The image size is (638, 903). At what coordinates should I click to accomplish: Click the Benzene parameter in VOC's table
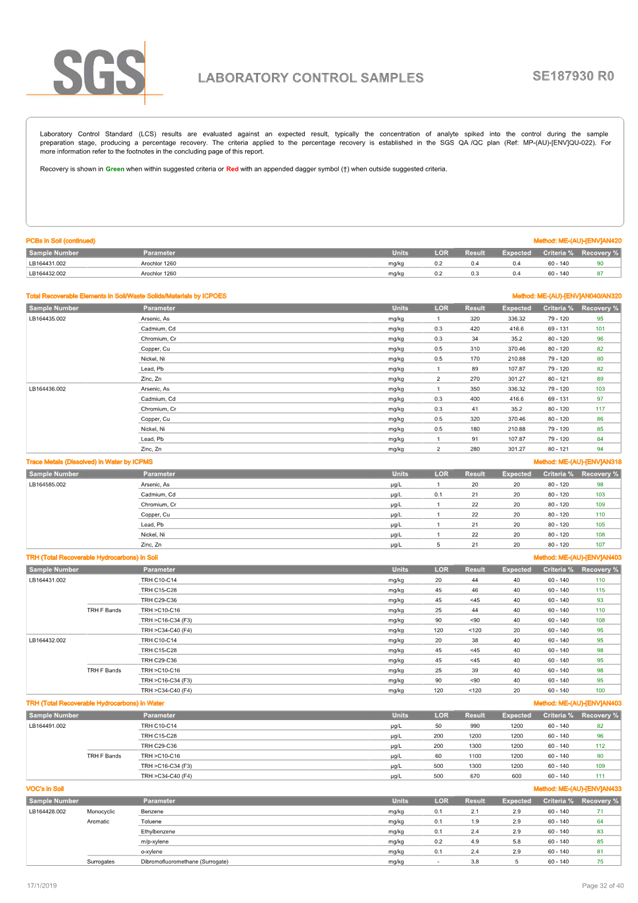(152, 811)
